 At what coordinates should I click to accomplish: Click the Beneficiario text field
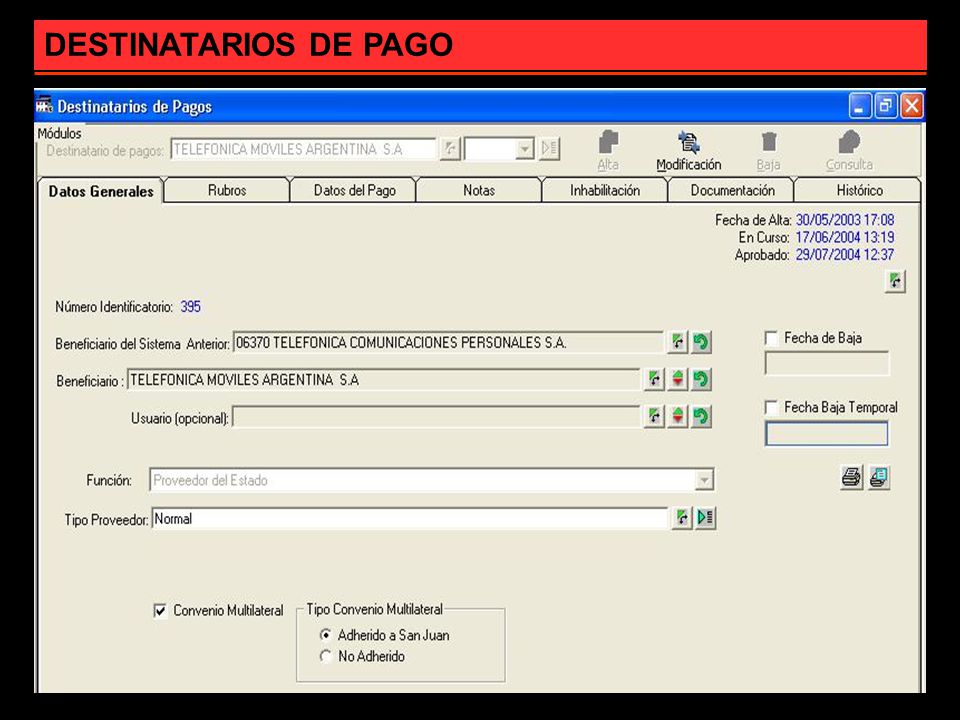click(x=383, y=380)
